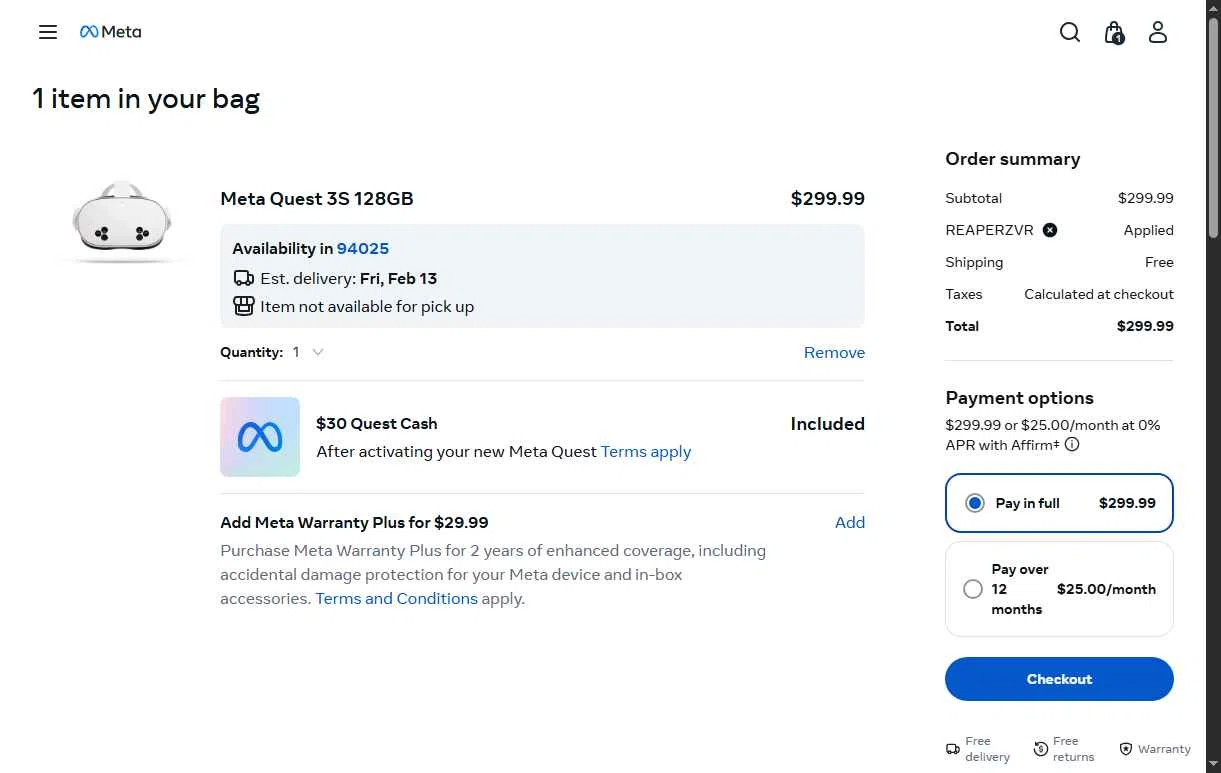Screen dimensions: 1221x773
Task: Click the Warranty shield icon
Action: point(1126,749)
